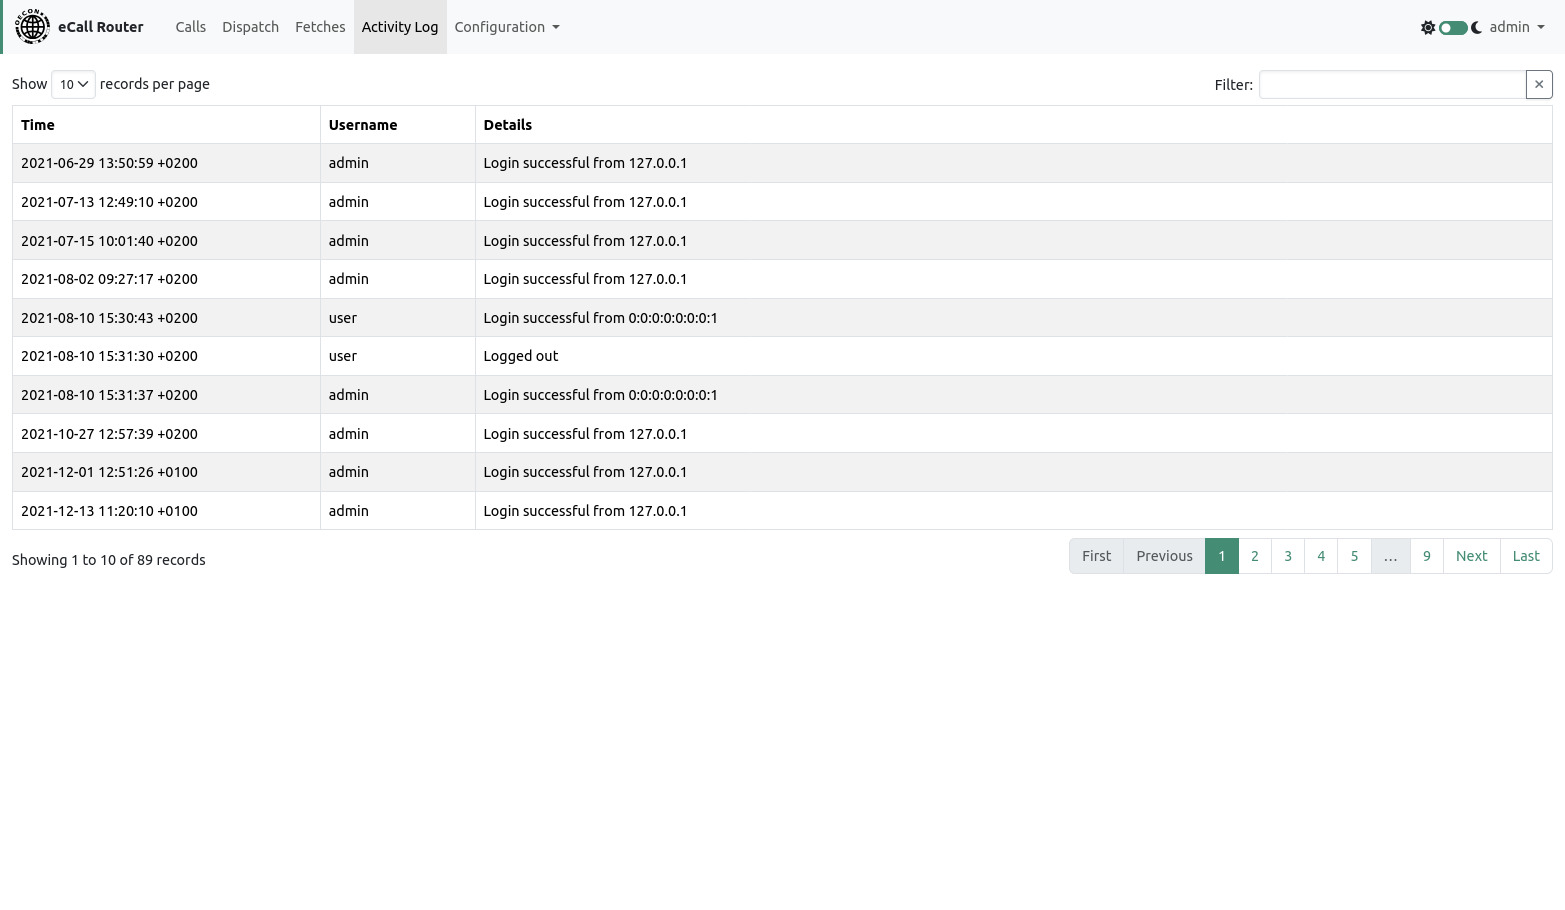Select the moon icon for dark mode

1477,27
